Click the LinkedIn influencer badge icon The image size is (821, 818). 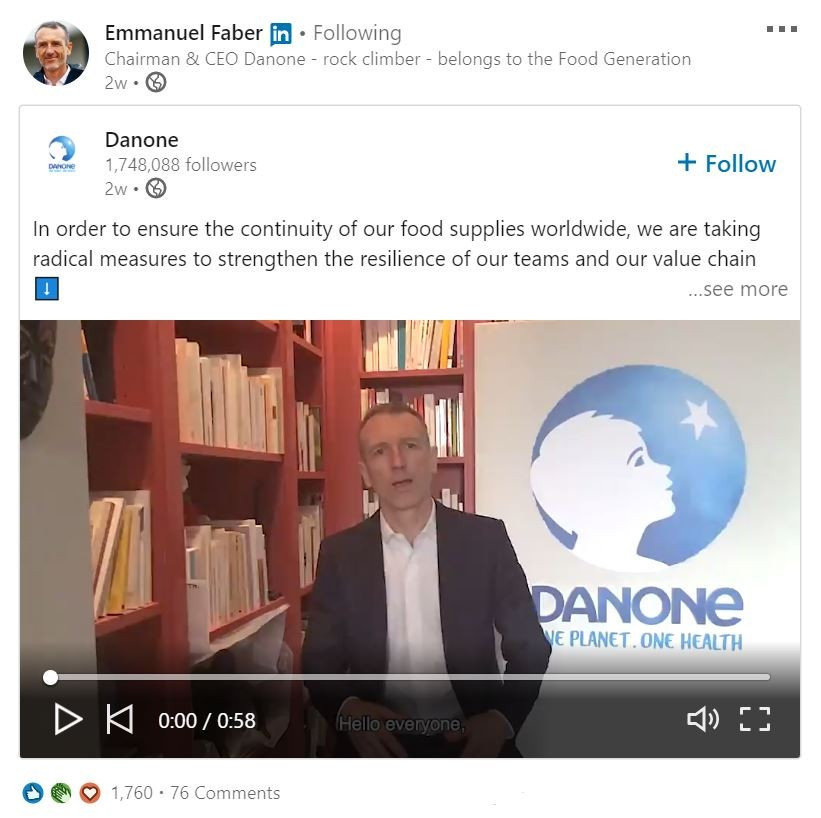(281, 34)
